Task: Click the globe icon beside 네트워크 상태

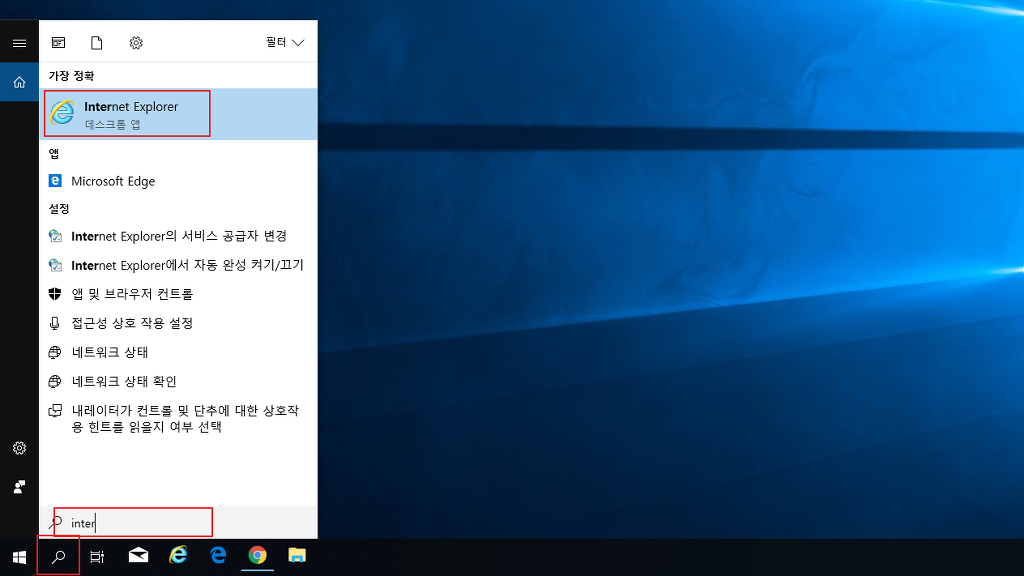Action: point(55,353)
